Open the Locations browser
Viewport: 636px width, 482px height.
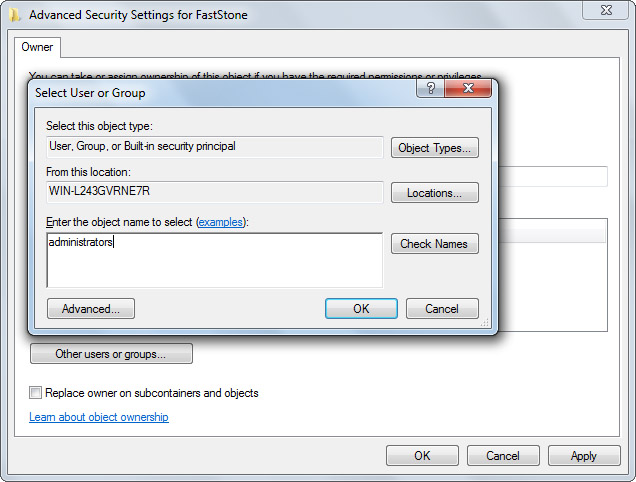(x=434, y=193)
